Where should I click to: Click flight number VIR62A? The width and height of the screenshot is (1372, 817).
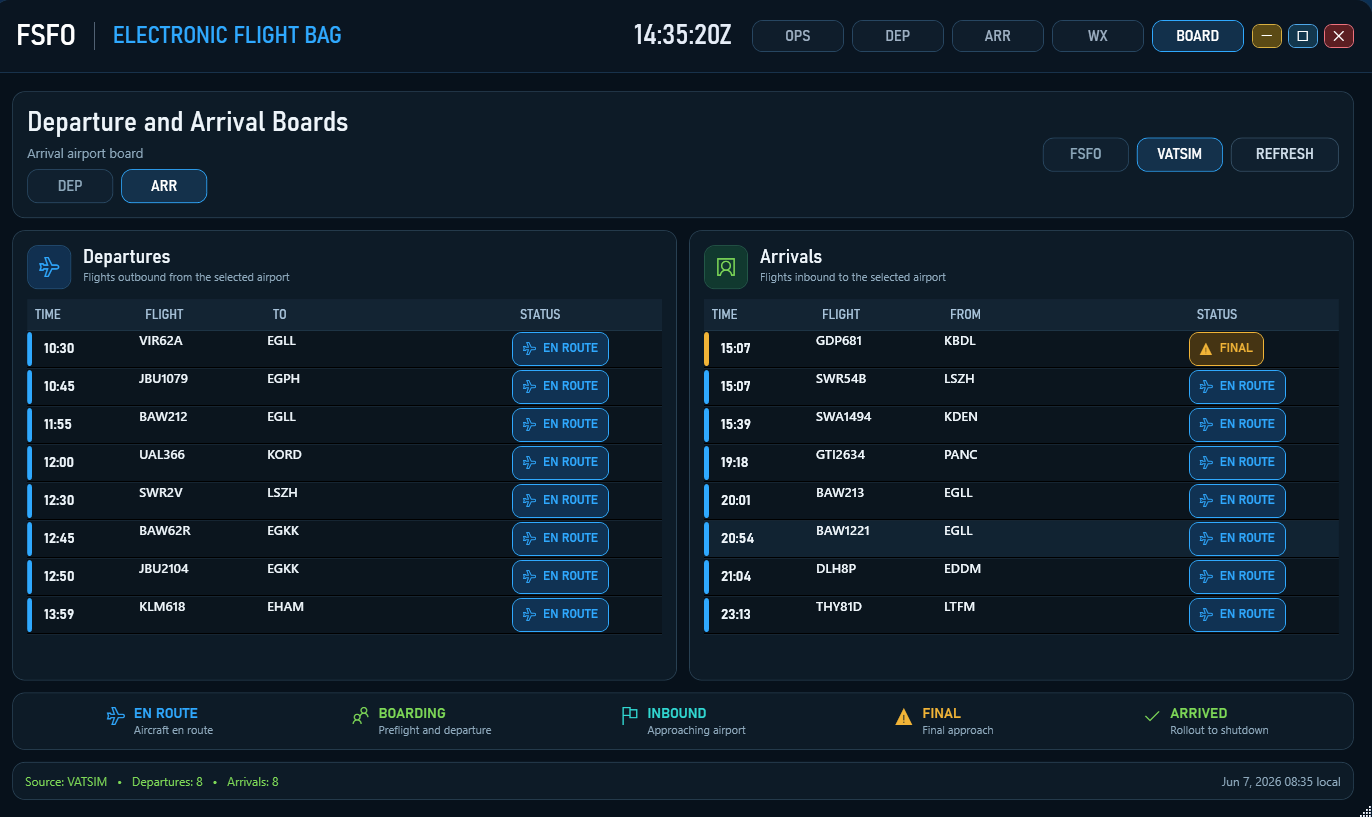coord(161,341)
